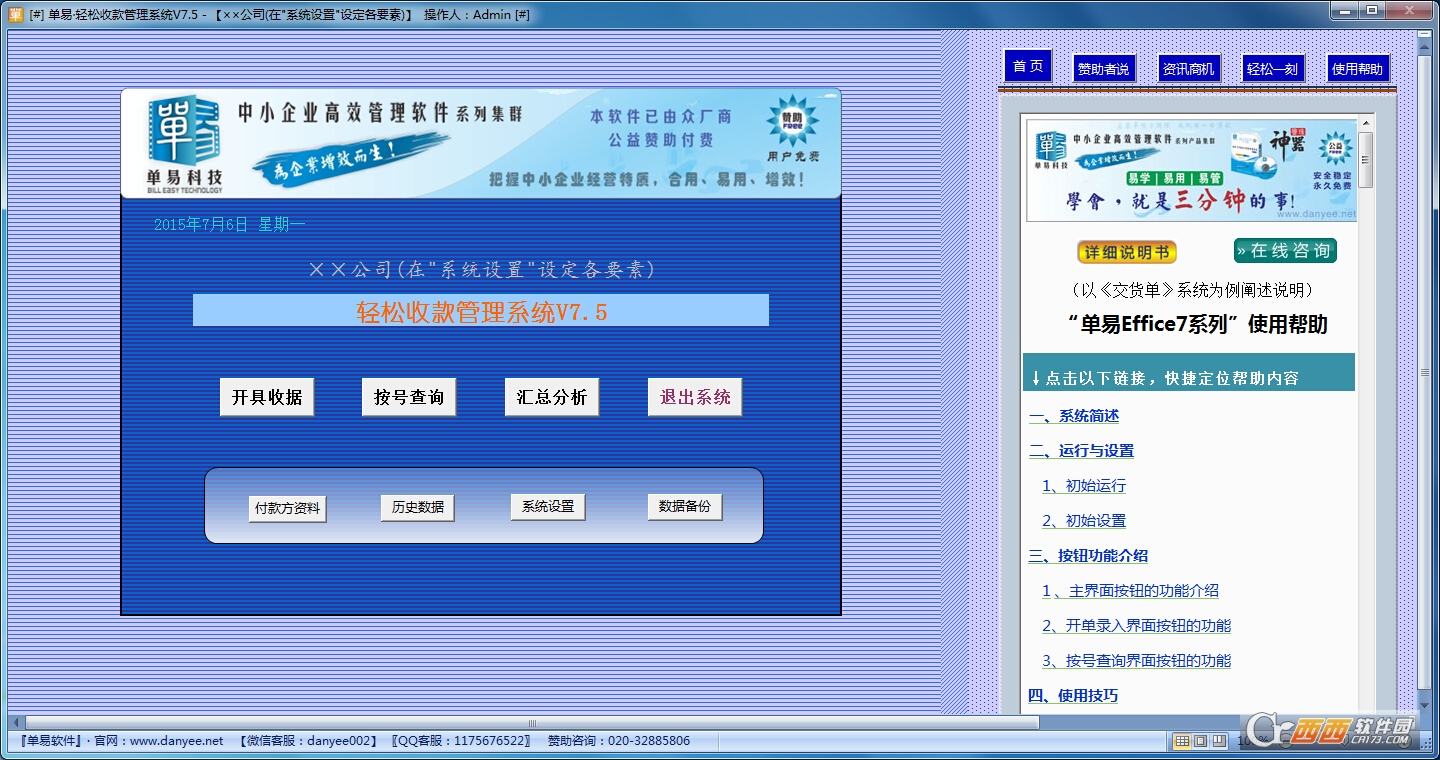The height and width of the screenshot is (760, 1440).
Task: Switch to the 首页 tab
Action: tap(1028, 67)
